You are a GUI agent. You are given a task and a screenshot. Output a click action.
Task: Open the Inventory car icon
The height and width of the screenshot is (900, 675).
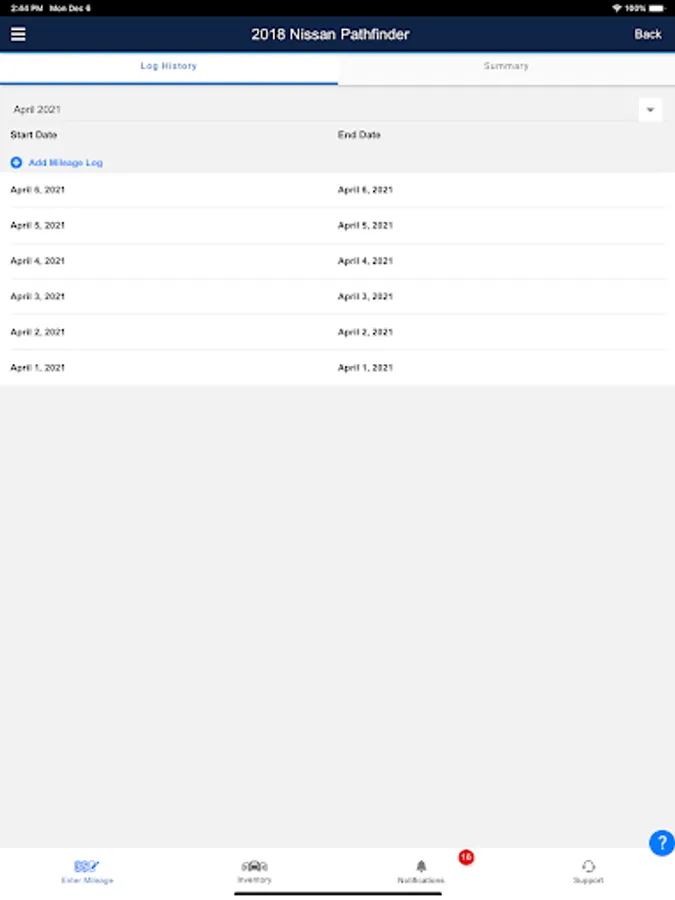point(254,866)
